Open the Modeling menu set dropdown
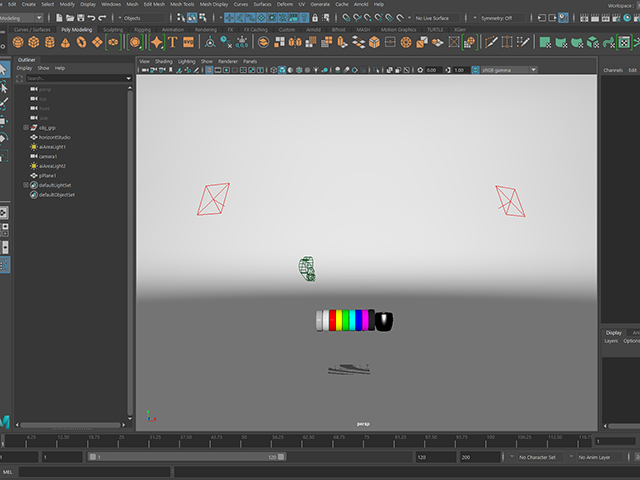The image size is (640, 480). (x=21, y=18)
